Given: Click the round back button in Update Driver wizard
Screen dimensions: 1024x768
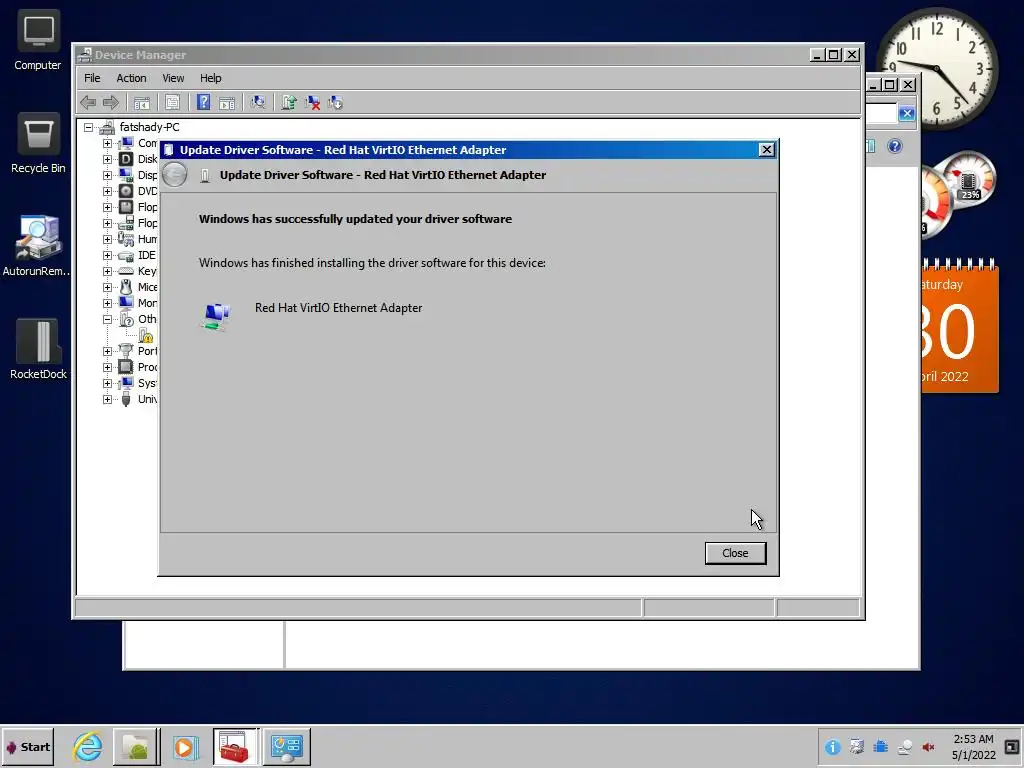Looking at the screenshot, I should pyautogui.click(x=174, y=175).
